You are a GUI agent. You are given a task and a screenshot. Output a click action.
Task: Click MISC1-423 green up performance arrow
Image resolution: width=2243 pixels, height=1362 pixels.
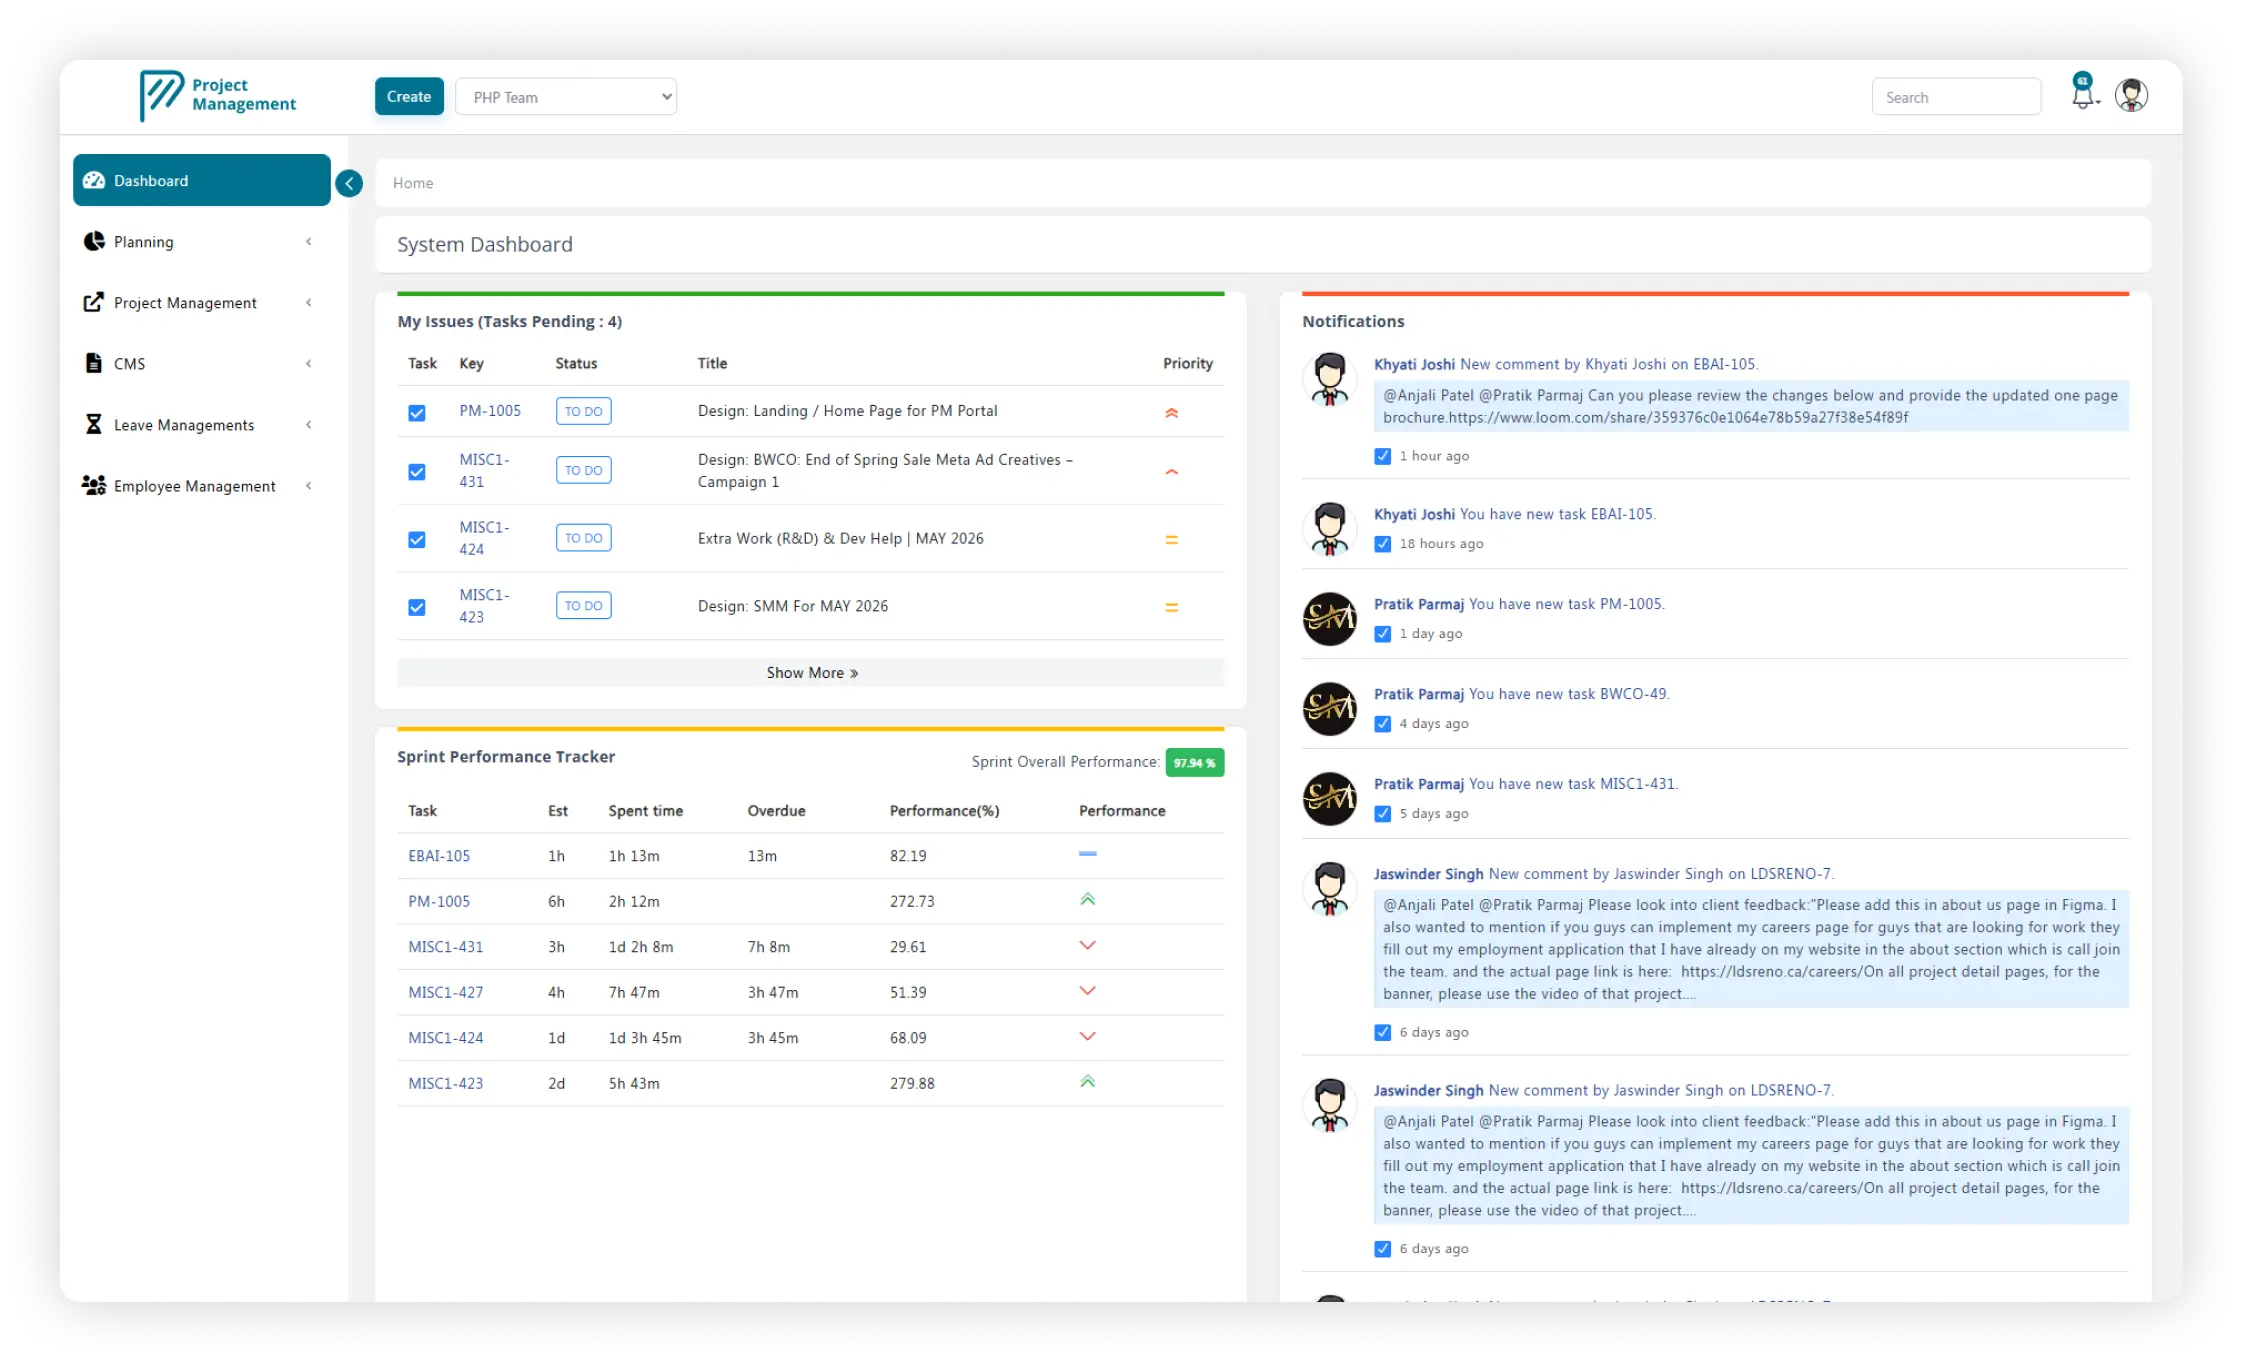click(x=1088, y=1081)
